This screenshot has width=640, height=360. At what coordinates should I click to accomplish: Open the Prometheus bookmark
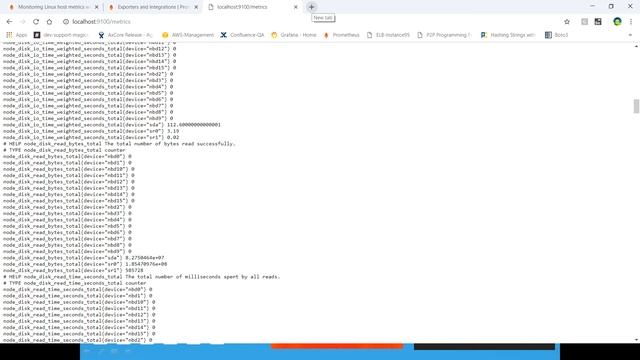tap(342, 35)
